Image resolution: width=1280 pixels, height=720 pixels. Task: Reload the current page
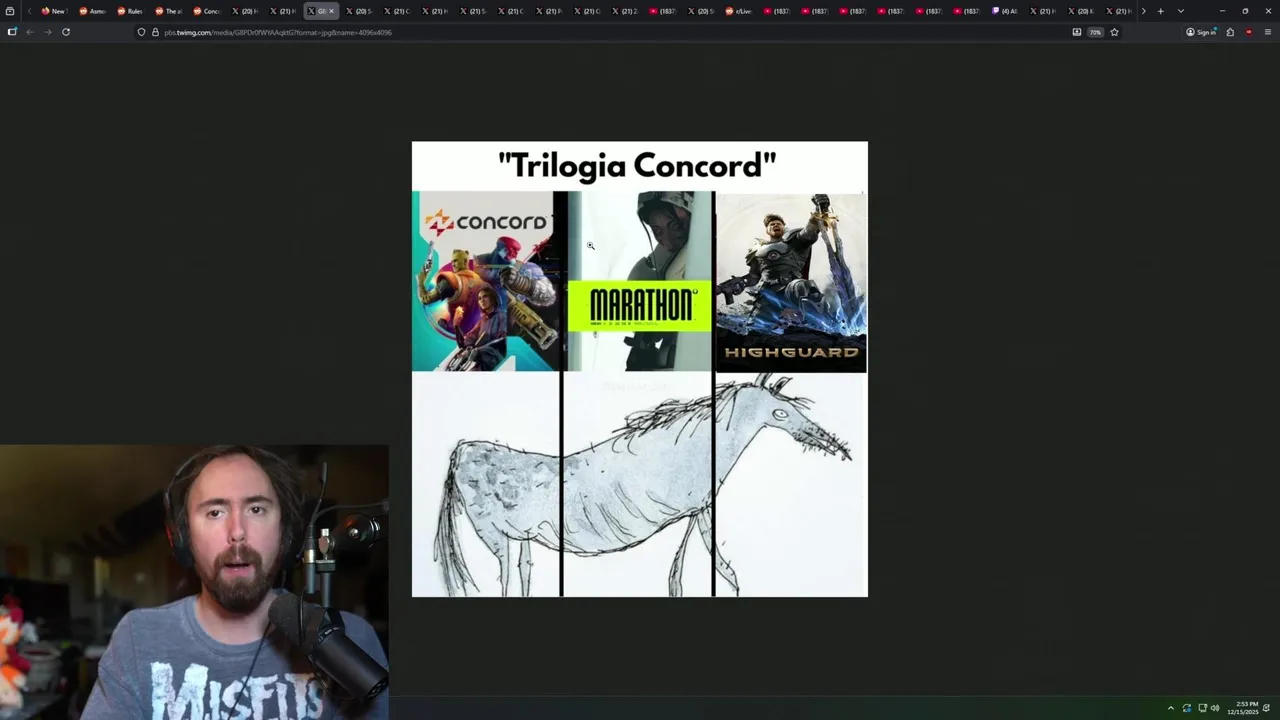66,32
